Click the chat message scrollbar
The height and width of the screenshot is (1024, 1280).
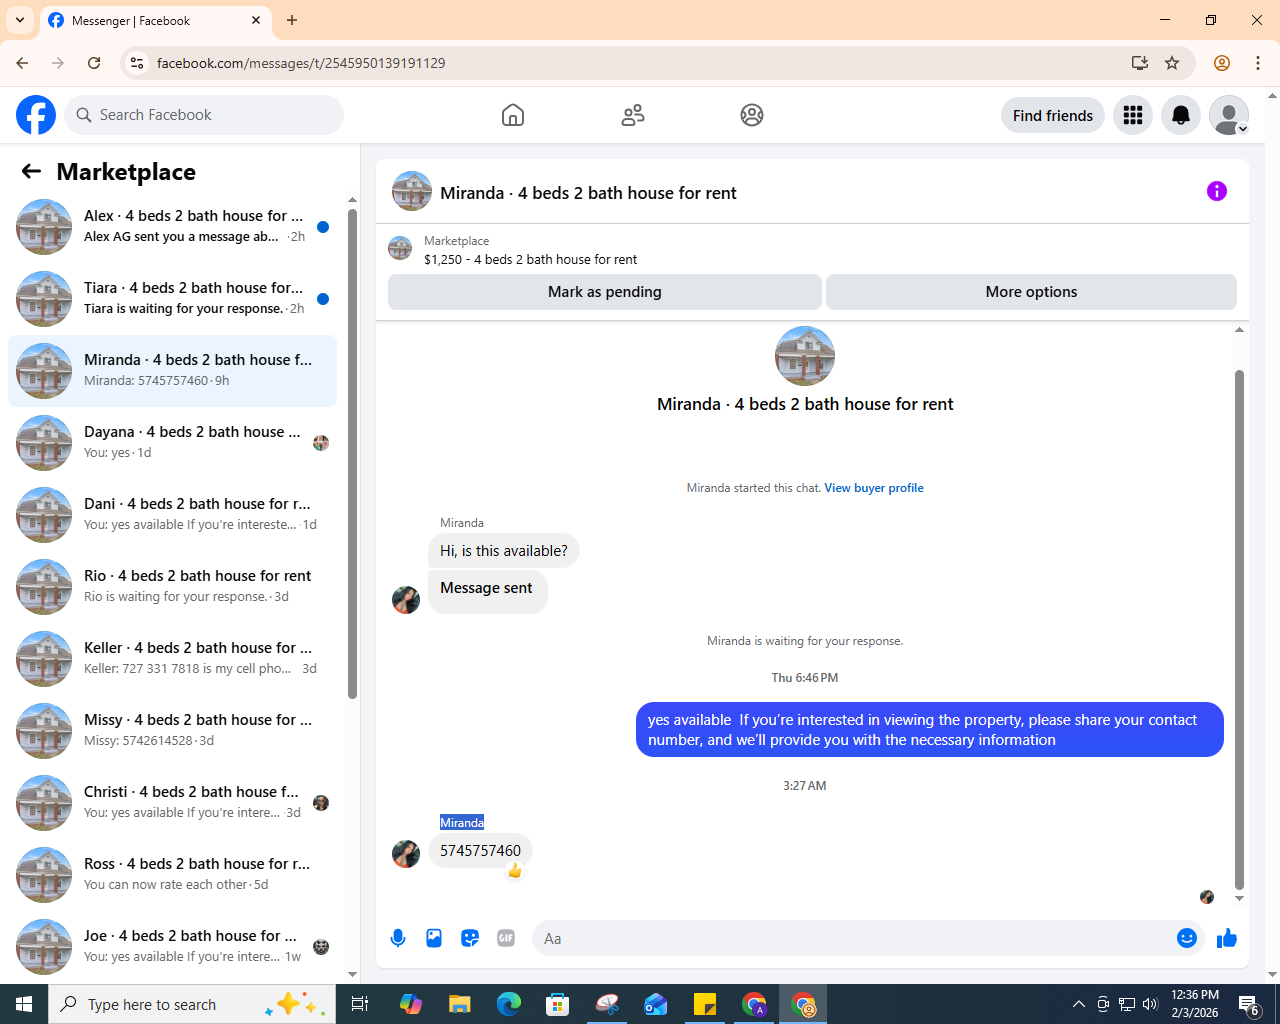point(1239,629)
